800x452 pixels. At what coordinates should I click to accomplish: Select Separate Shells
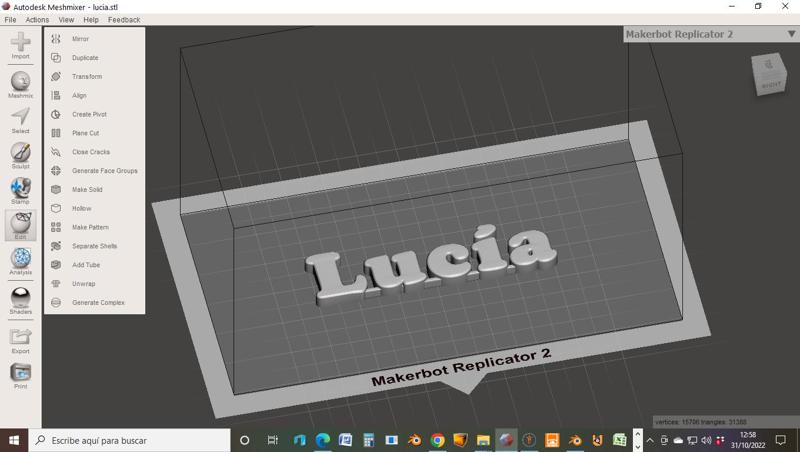(x=94, y=246)
